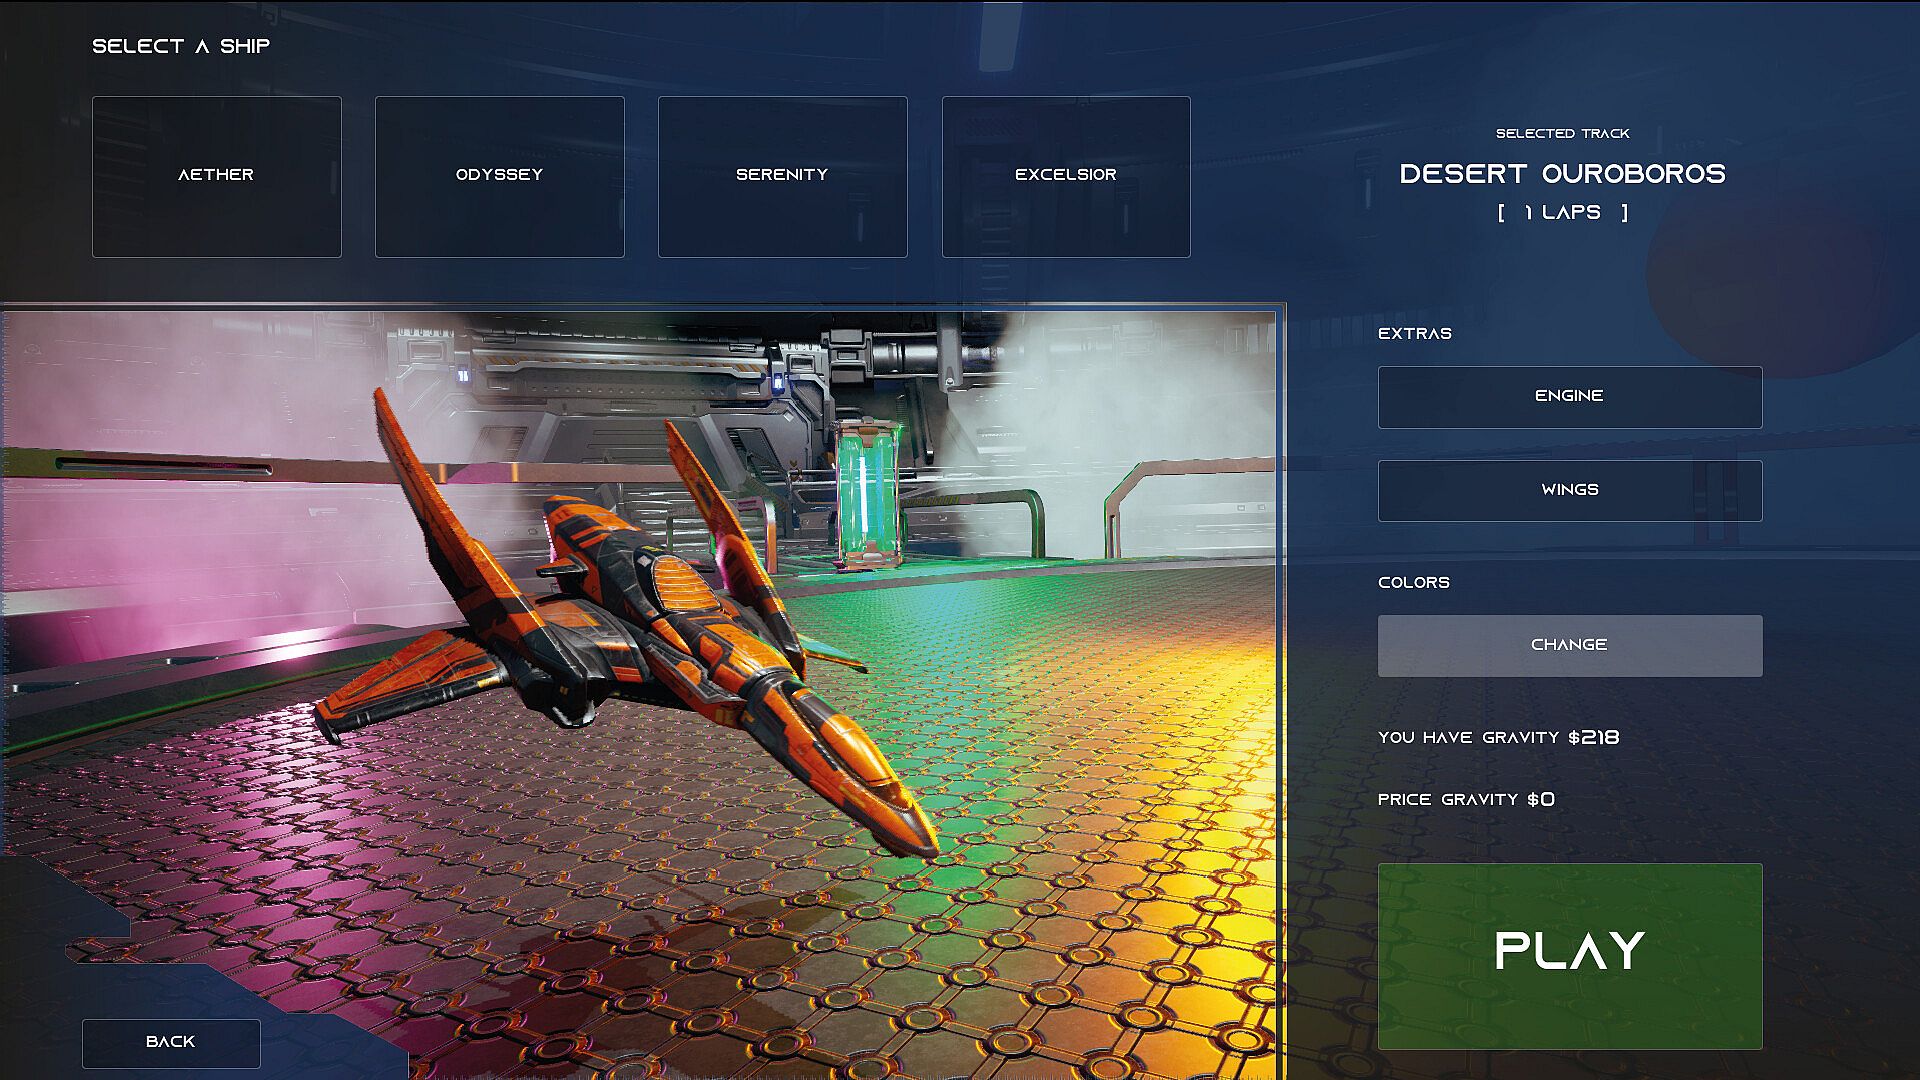Click the right bracket beside laps
This screenshot has width=1920, height=1080.
(1625, 213)
